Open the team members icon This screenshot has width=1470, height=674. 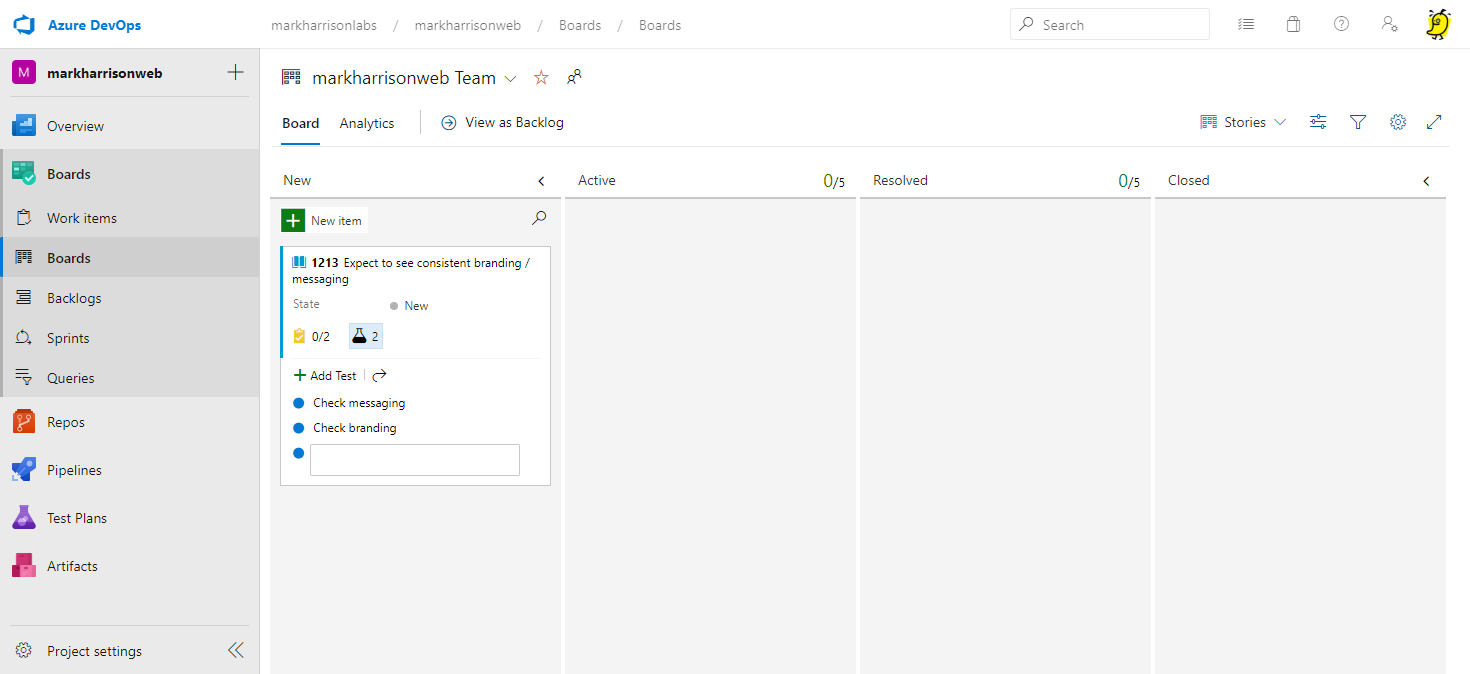click(574, 77)
